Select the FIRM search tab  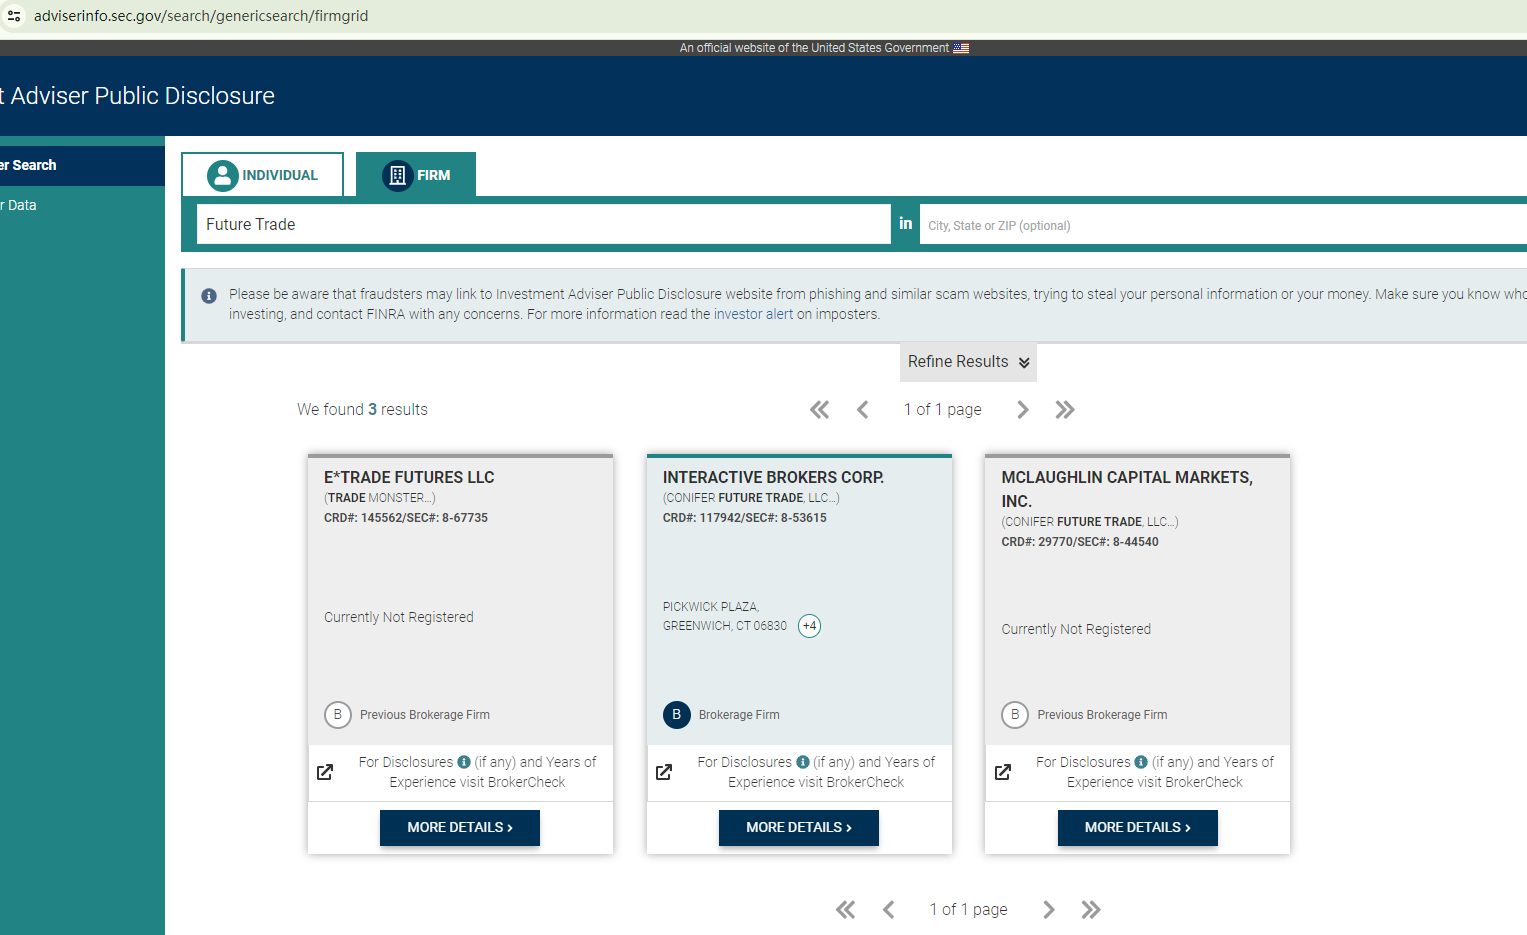[416, 175]
